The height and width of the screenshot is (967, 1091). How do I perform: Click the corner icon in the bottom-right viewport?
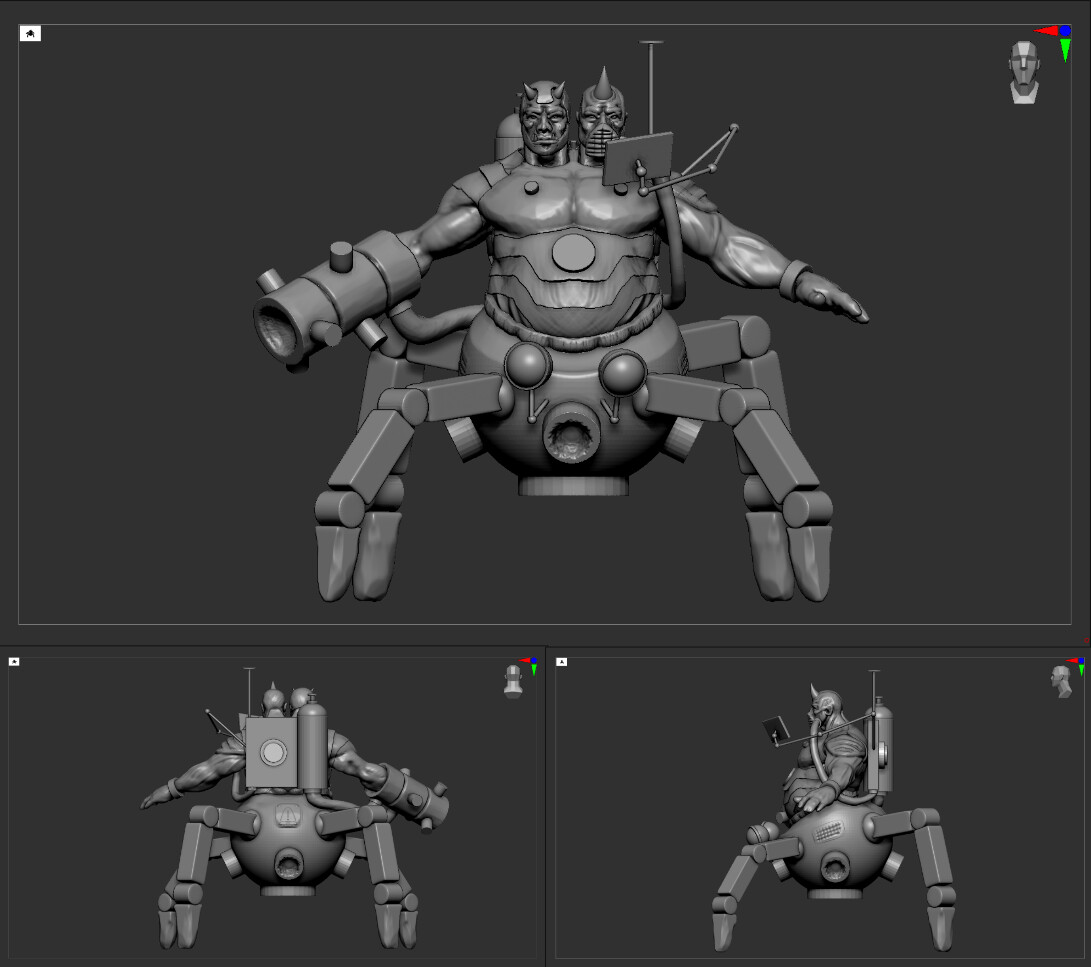coord(562,661)
